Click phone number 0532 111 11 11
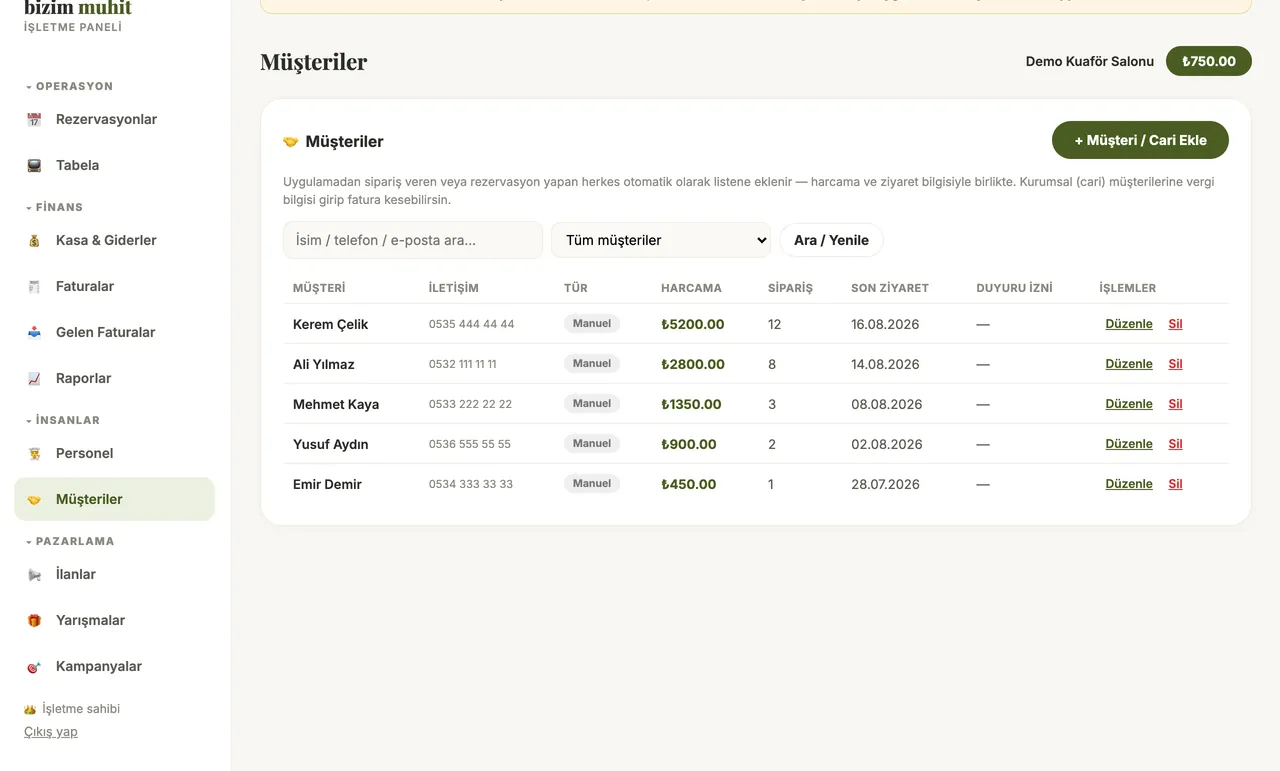 click(x=463, y=364)
